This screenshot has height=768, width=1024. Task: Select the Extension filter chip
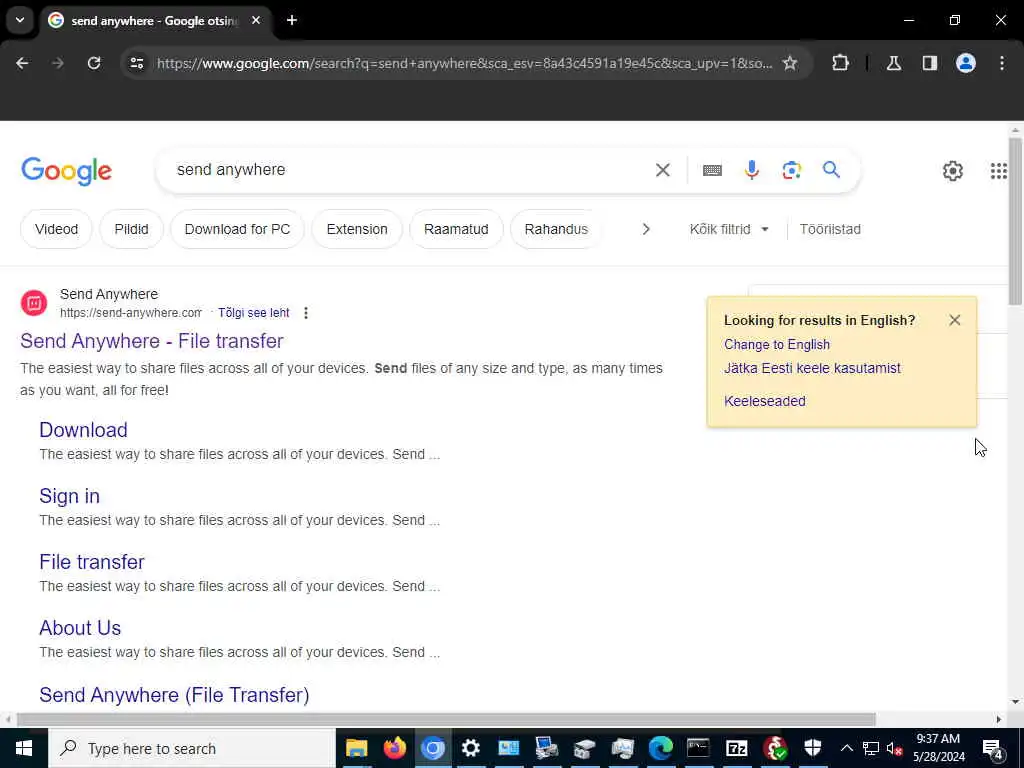coord(357,229)
